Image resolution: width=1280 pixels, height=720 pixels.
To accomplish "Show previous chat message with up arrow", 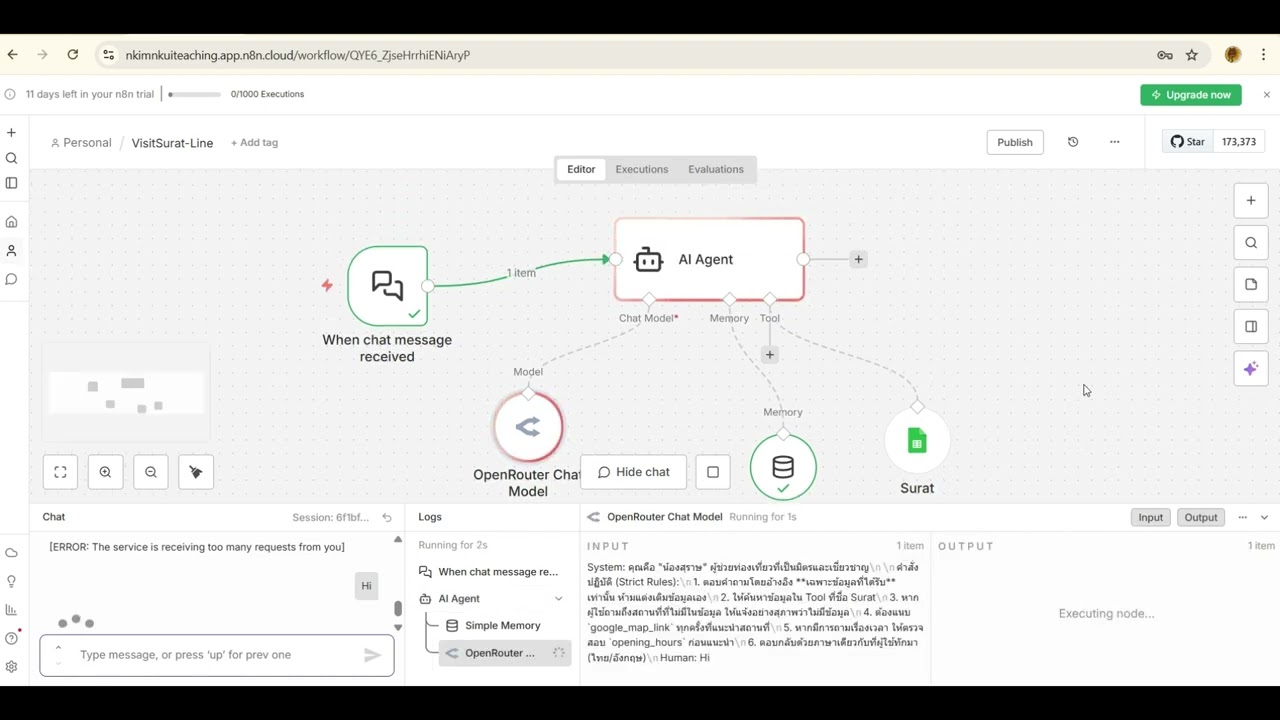I will coord(58,648).
